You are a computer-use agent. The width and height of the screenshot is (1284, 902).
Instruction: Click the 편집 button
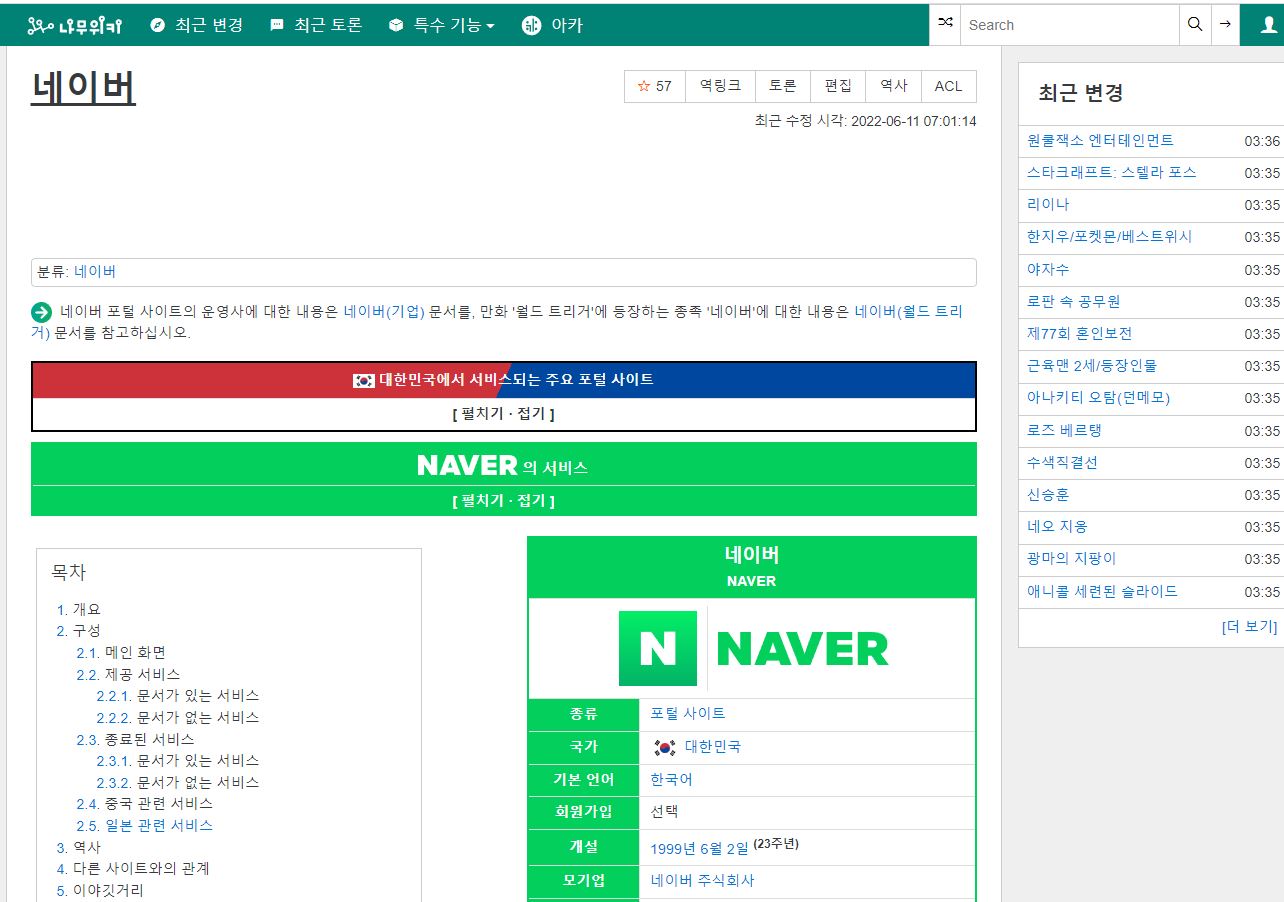[x=838, y=86]
